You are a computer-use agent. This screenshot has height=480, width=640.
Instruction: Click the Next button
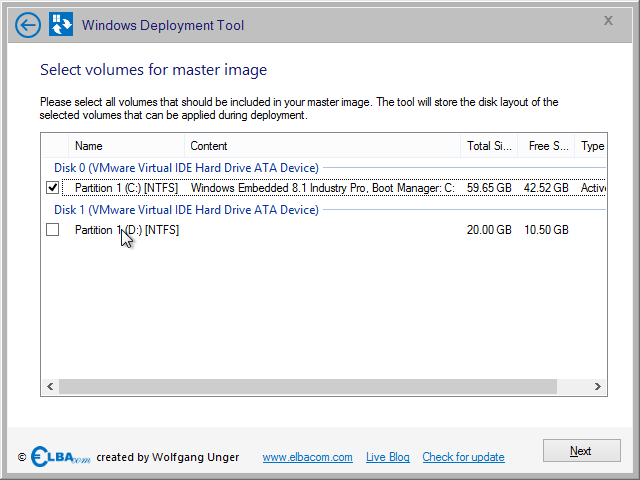click(582, 451)
